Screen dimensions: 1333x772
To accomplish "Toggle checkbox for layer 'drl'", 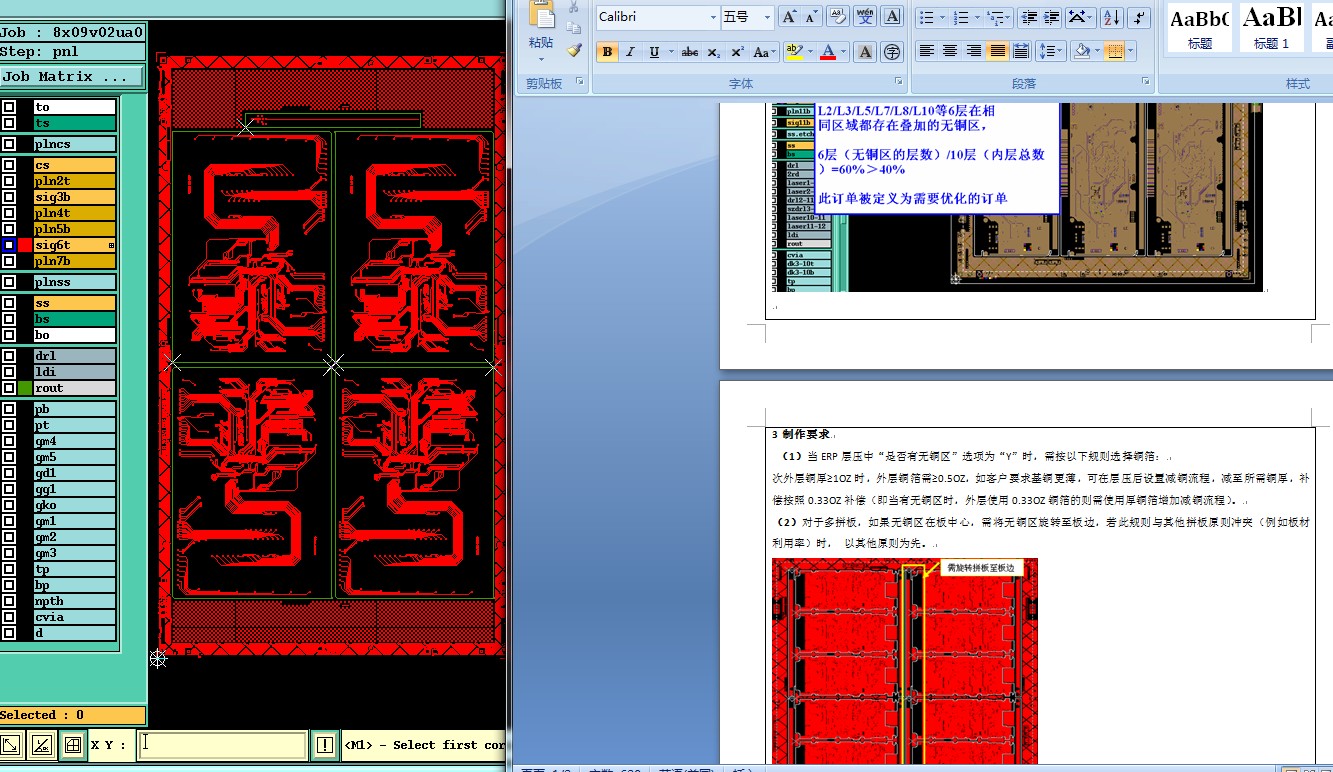I will 9,356.
